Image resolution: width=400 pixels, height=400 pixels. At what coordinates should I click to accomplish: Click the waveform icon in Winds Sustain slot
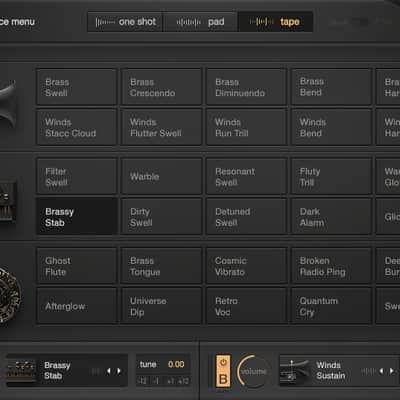click(369, 371)
